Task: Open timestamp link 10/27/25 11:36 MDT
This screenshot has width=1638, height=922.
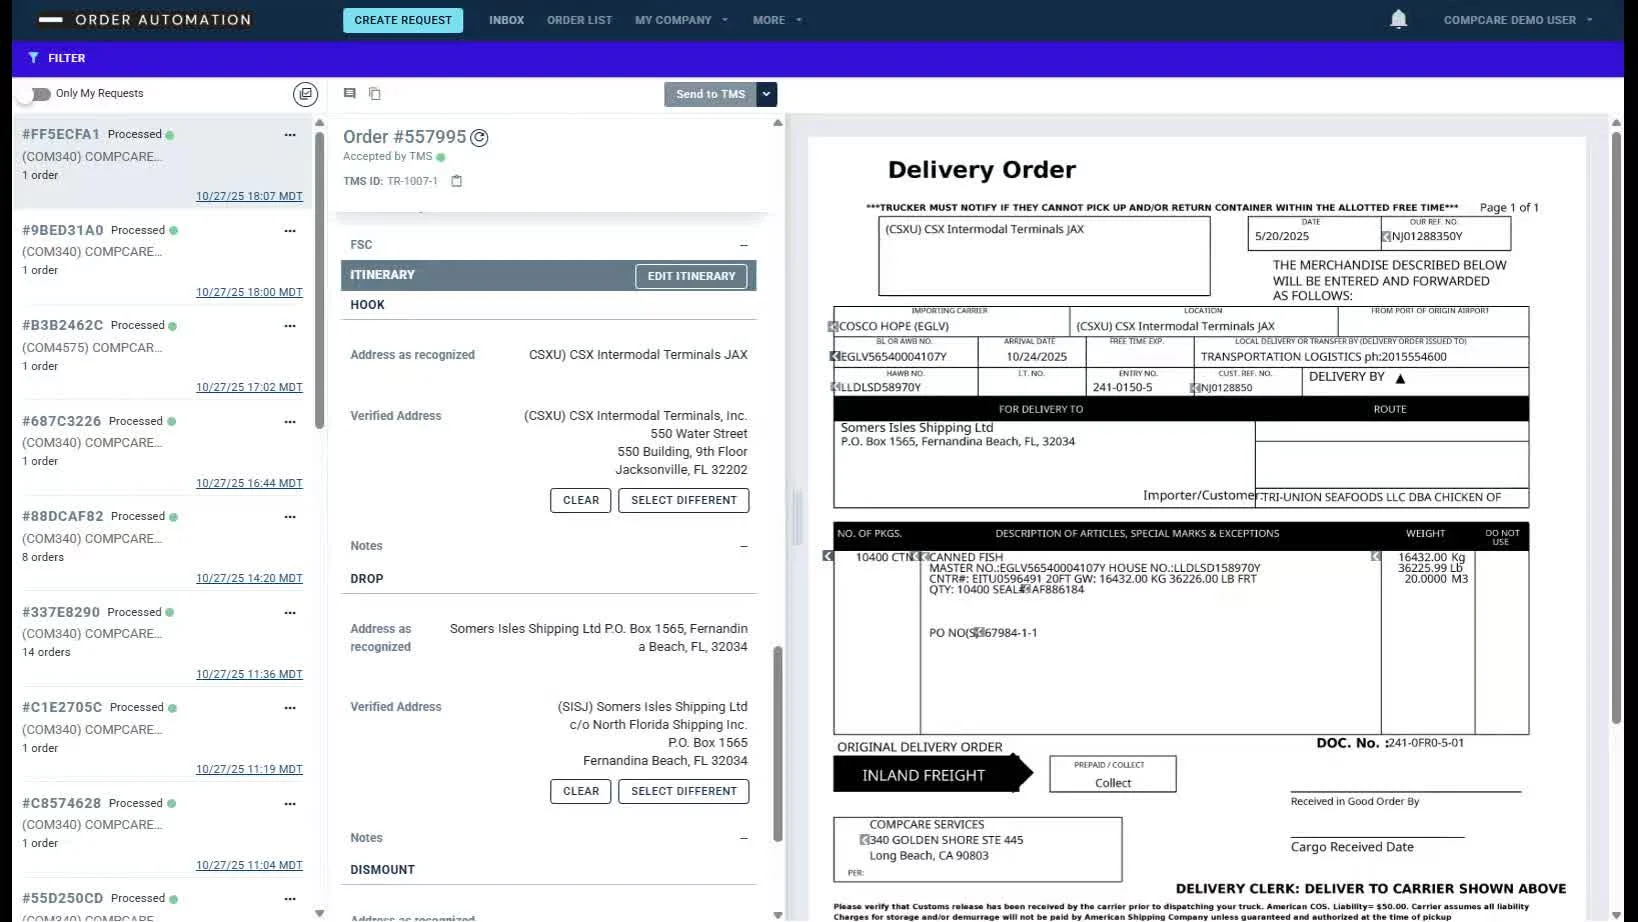Action: [x=249, y=675]
